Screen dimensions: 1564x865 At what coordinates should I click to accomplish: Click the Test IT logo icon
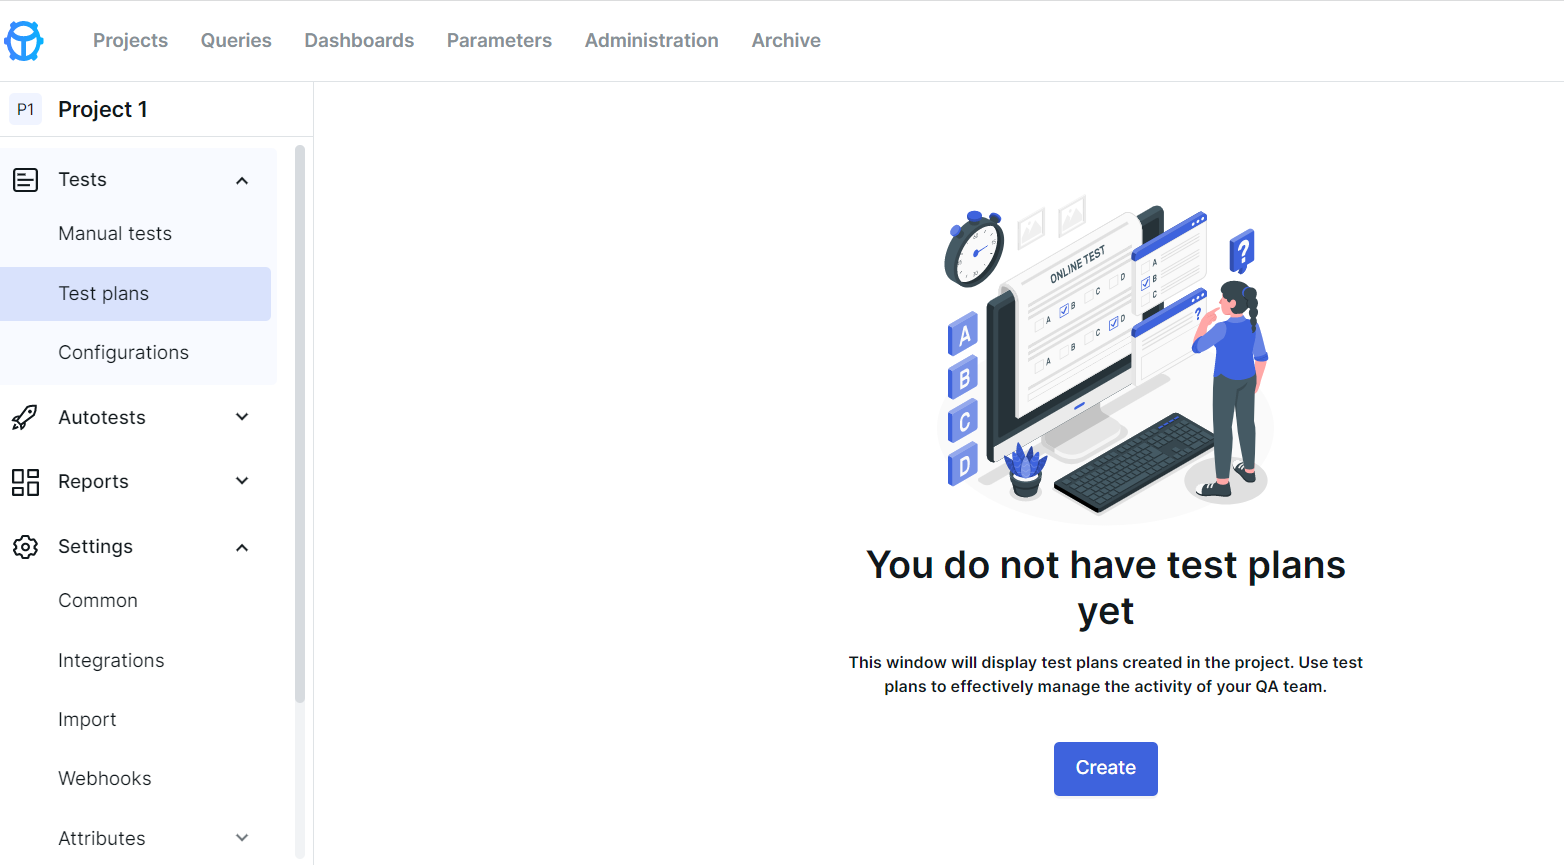23,41
